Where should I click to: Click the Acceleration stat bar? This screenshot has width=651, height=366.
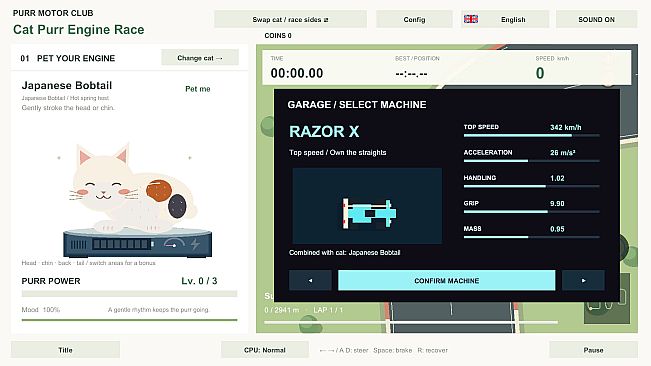pos(531,161)
